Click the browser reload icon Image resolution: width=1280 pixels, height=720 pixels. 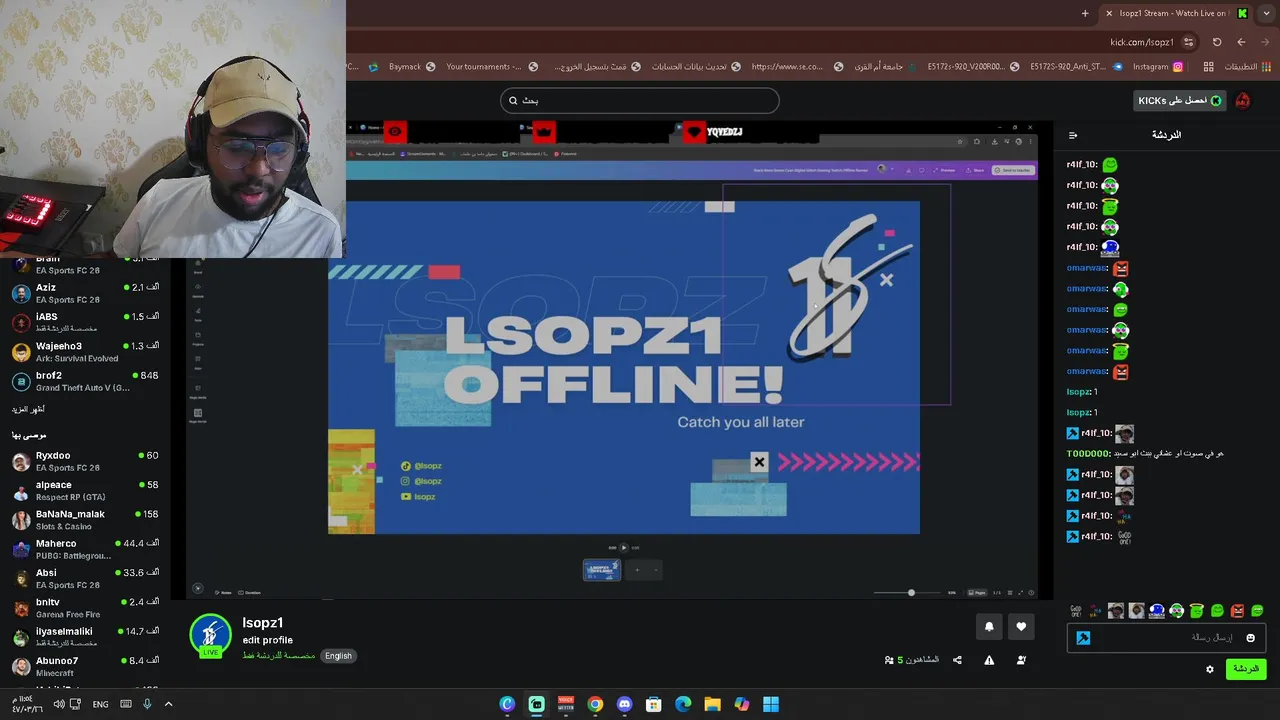coord(1217,42)
